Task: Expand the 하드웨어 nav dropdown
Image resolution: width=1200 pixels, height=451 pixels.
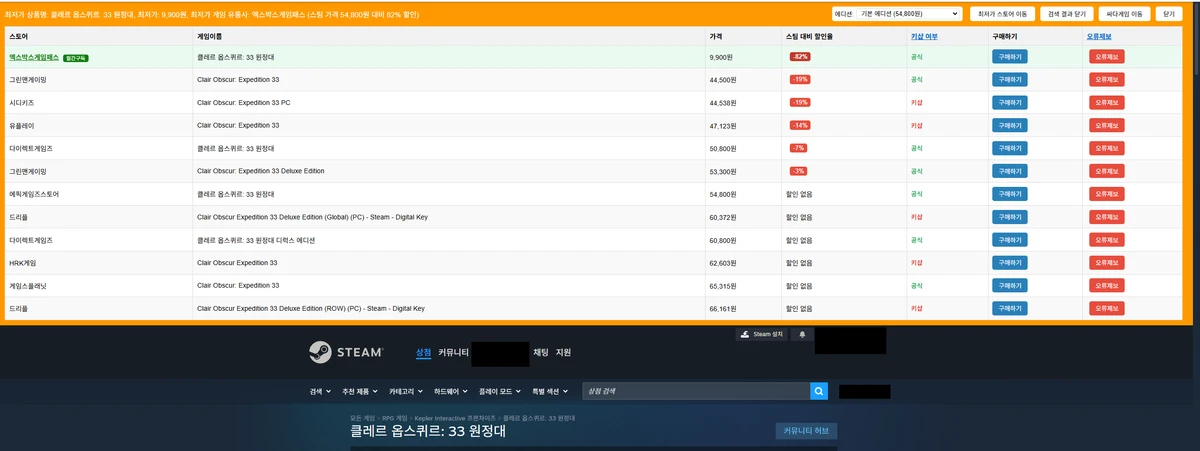Action: pos(452,391)
